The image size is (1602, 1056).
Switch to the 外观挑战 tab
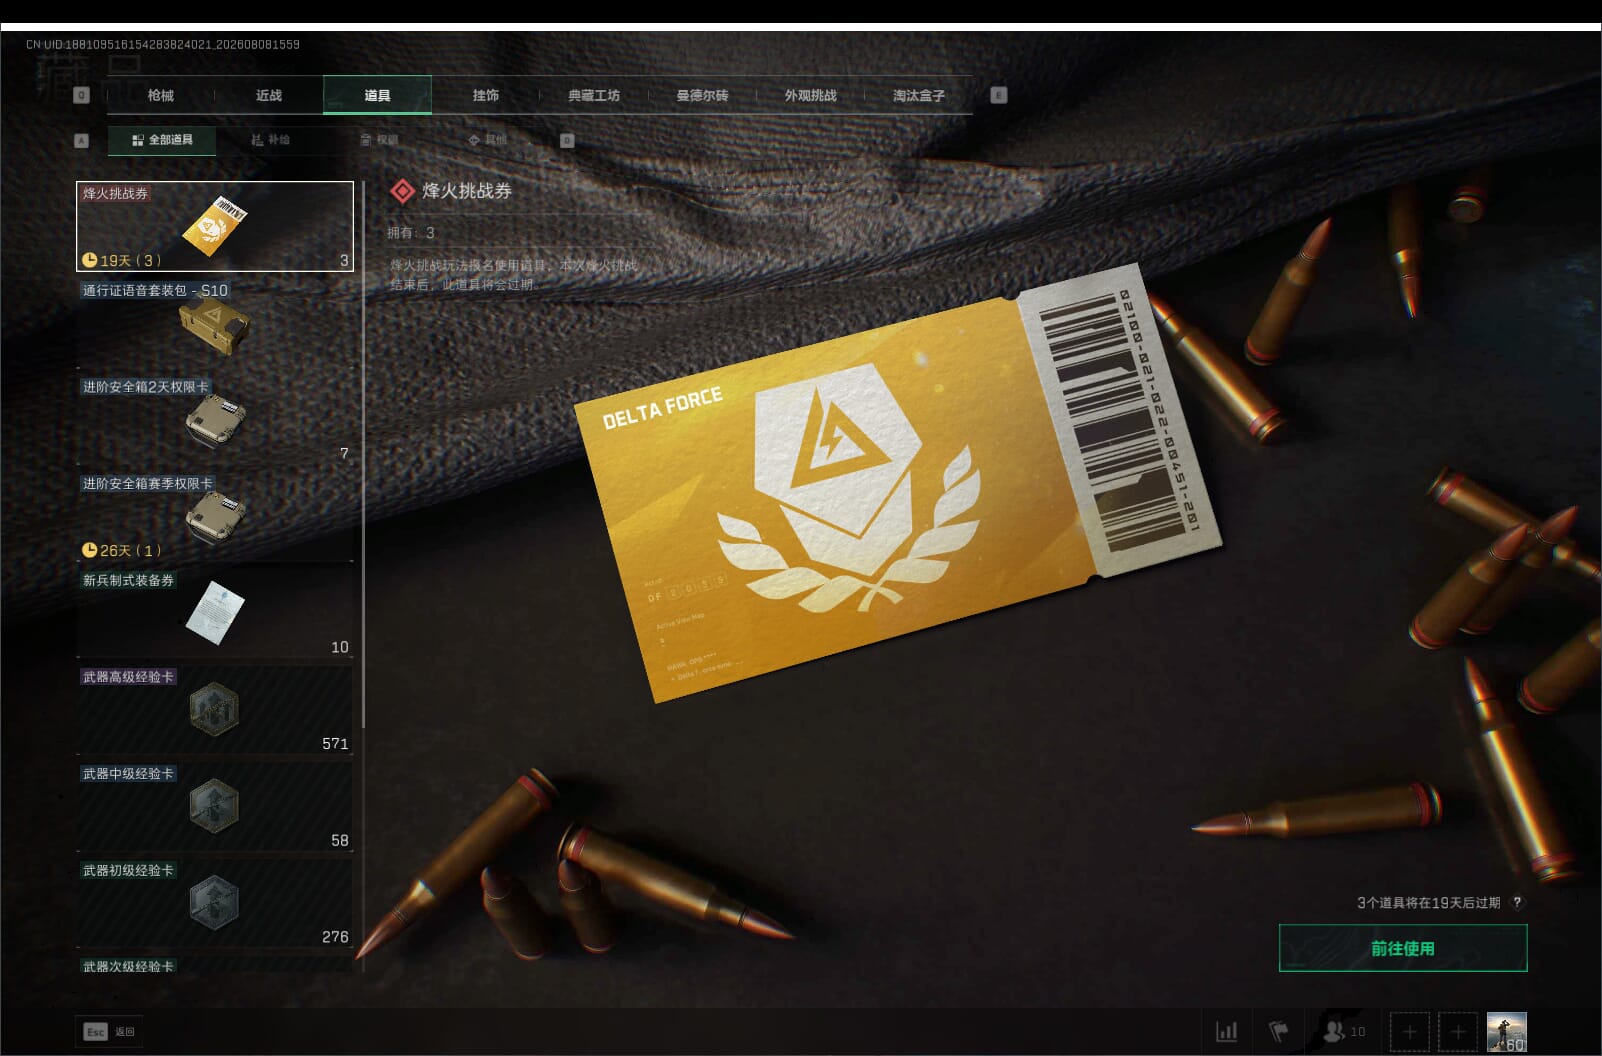[x=810, y=95]
